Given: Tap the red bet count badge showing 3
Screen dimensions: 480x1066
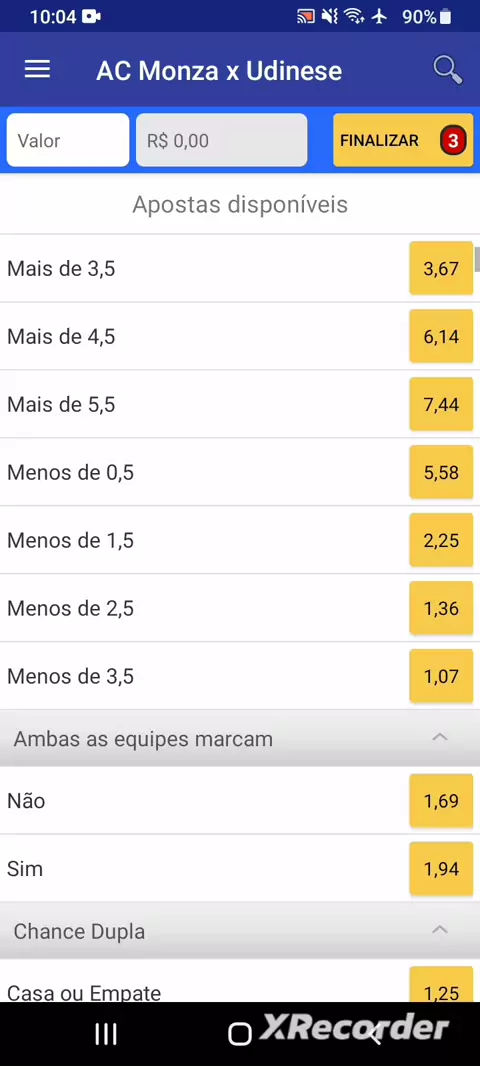Looking at the screenshot, I should coord(453,141).
